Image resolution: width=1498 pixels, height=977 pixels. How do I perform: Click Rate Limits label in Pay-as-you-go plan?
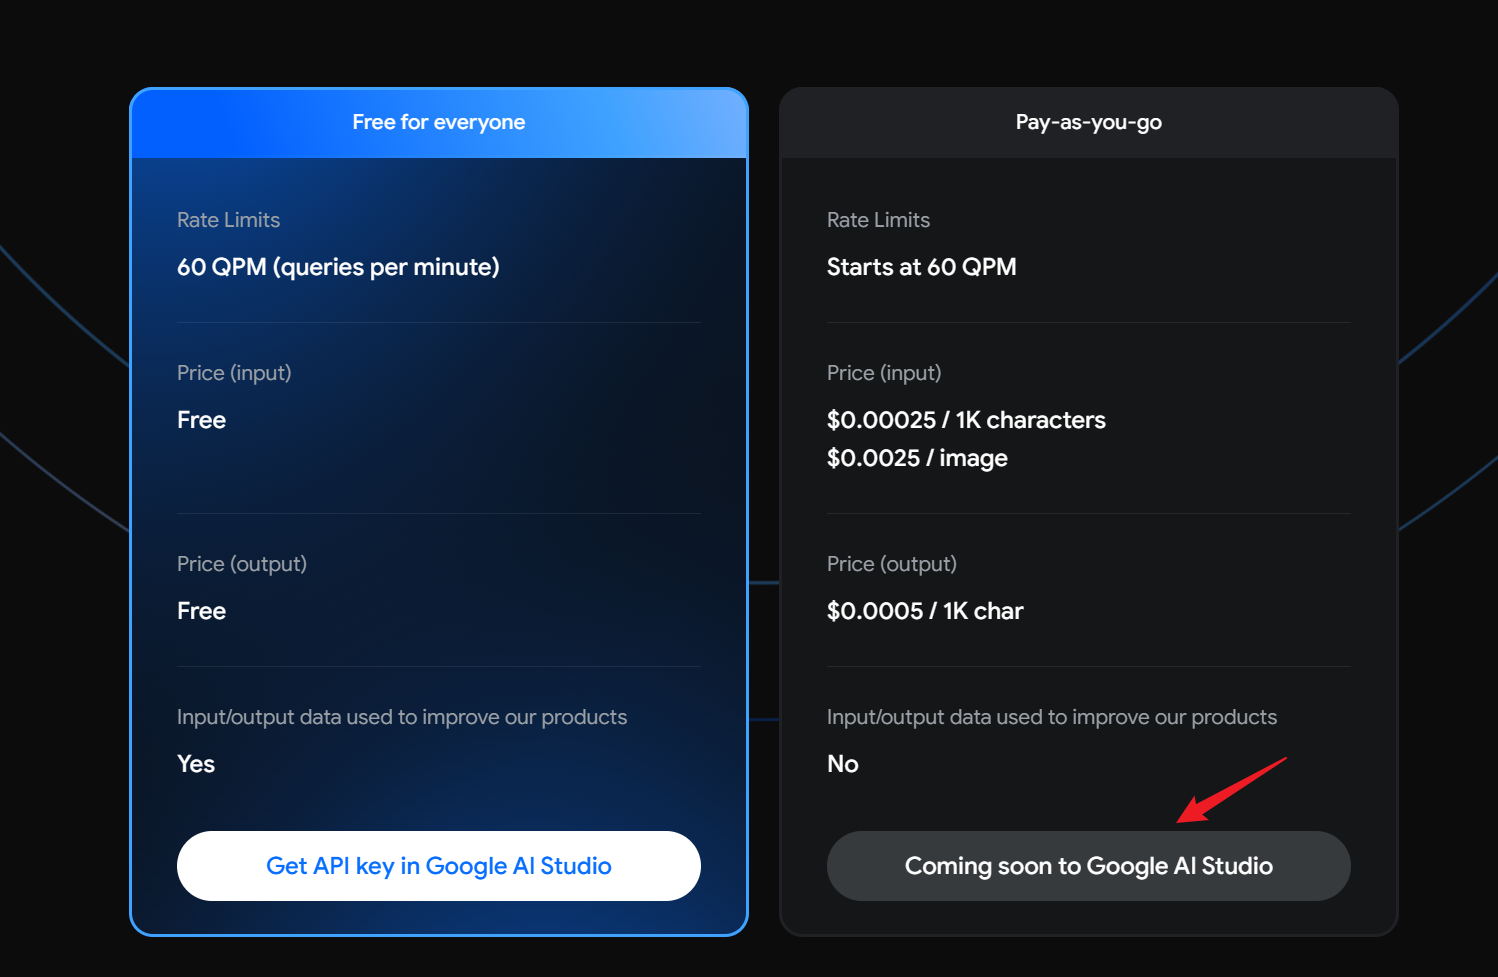[x=878, y=220]
